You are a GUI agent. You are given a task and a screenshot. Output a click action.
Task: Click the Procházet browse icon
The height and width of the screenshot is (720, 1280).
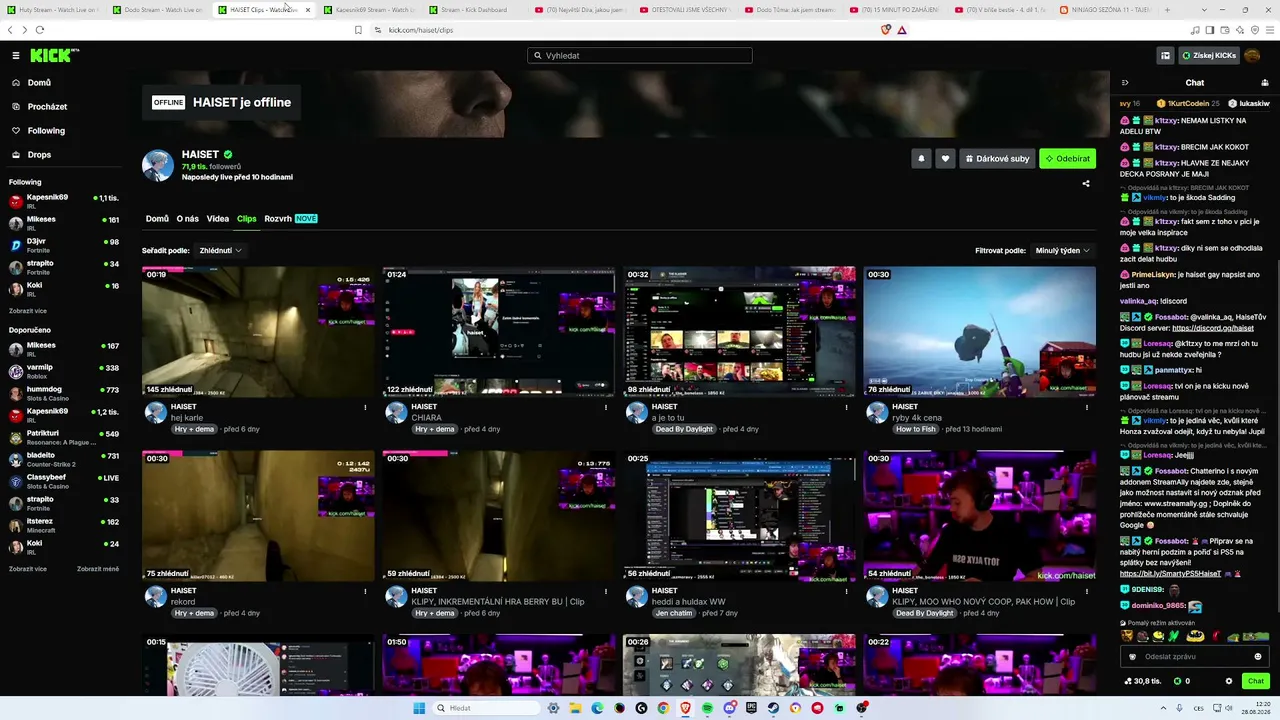coord(16,107)
